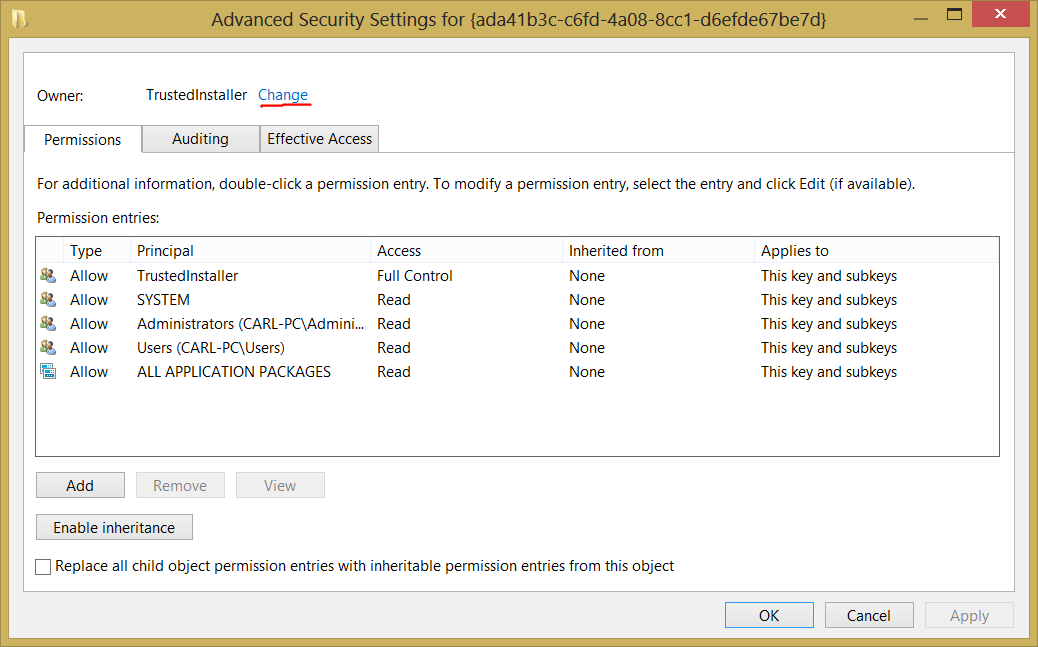
Task: Sort by the Applies to column header
Action: point(876,251)
